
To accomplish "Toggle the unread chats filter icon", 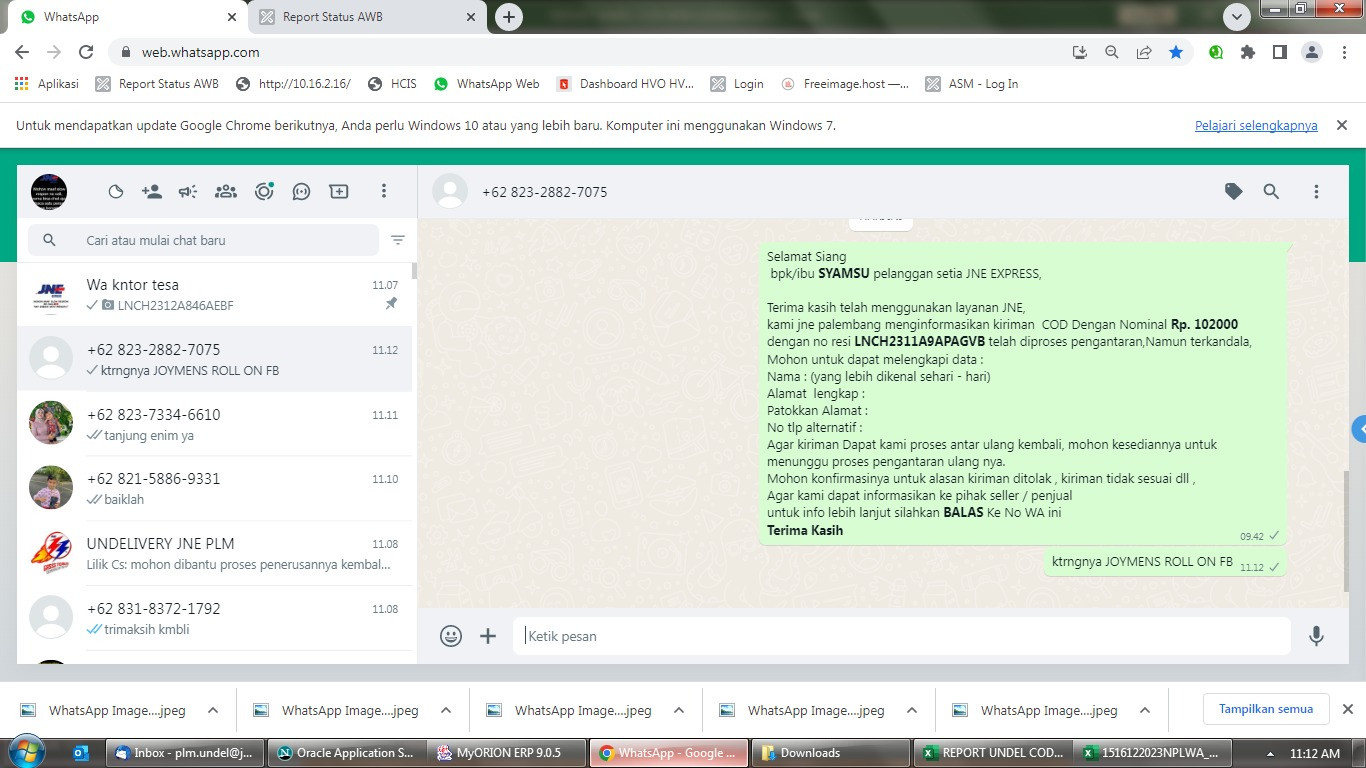I will click(x=398, y=240).
